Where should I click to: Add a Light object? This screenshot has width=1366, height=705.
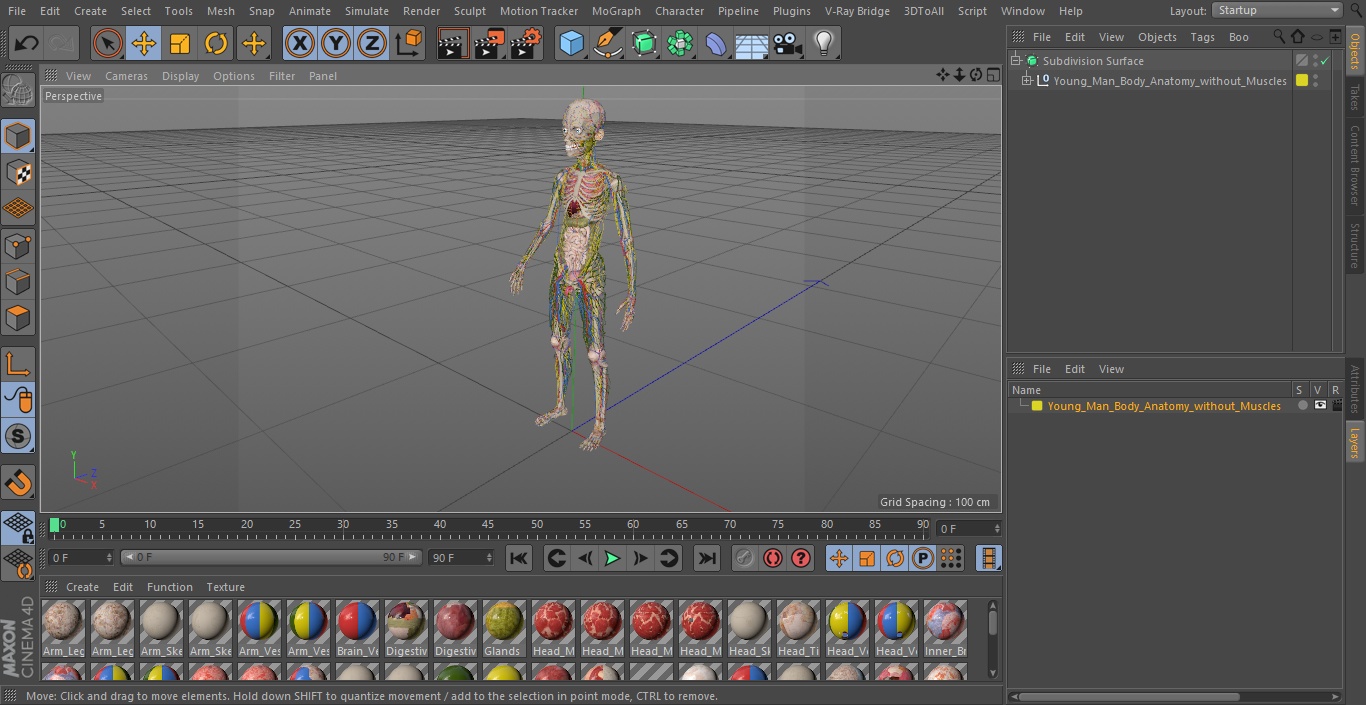(x=824, y=43)
